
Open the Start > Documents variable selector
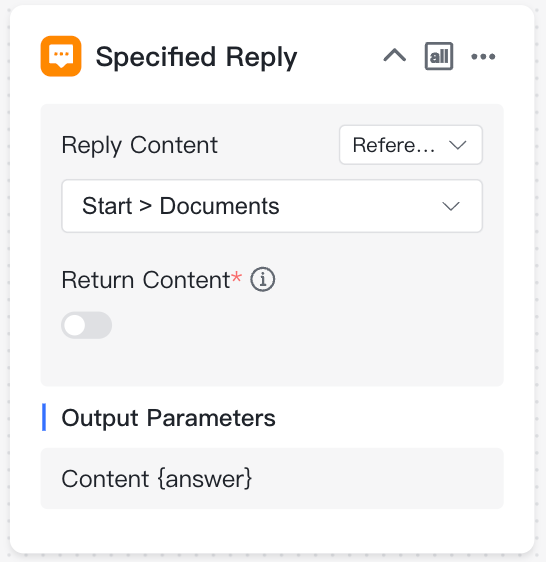tap(272, 206)
